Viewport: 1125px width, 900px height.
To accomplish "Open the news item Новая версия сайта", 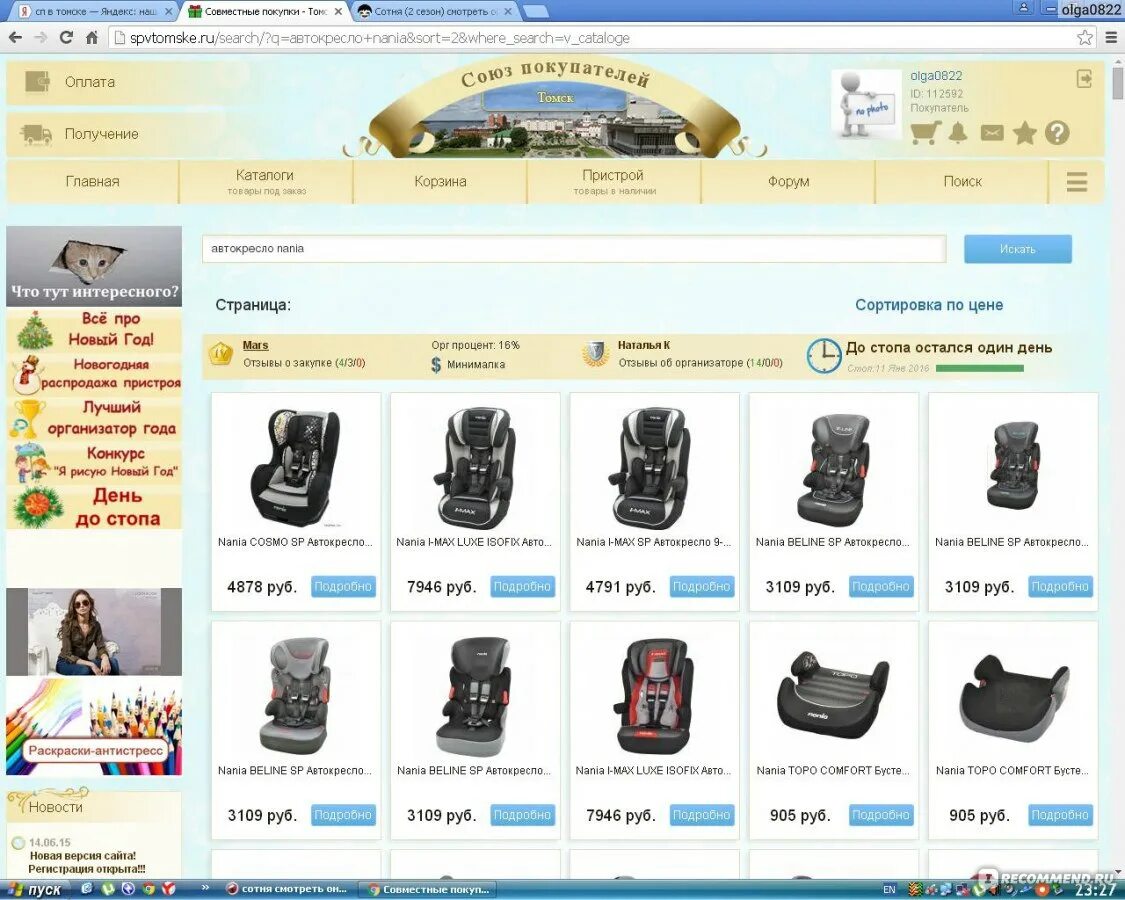I will click(86, 862).
